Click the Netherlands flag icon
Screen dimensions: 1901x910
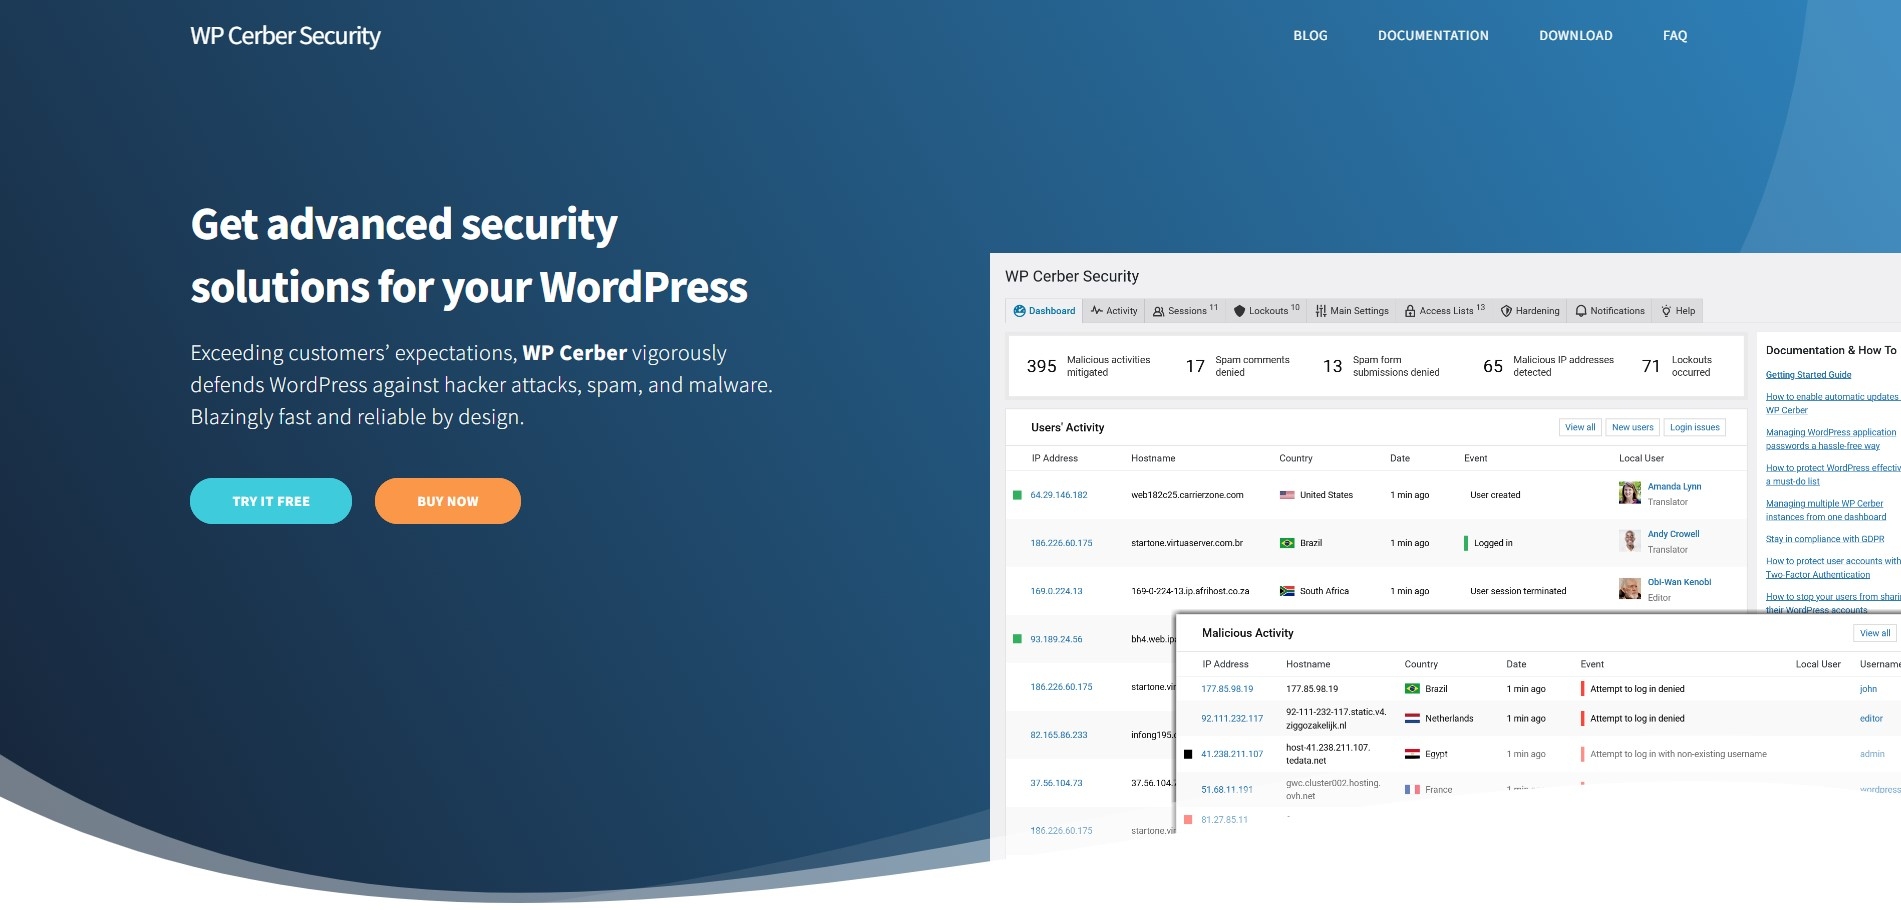(x=1412, y=718)
